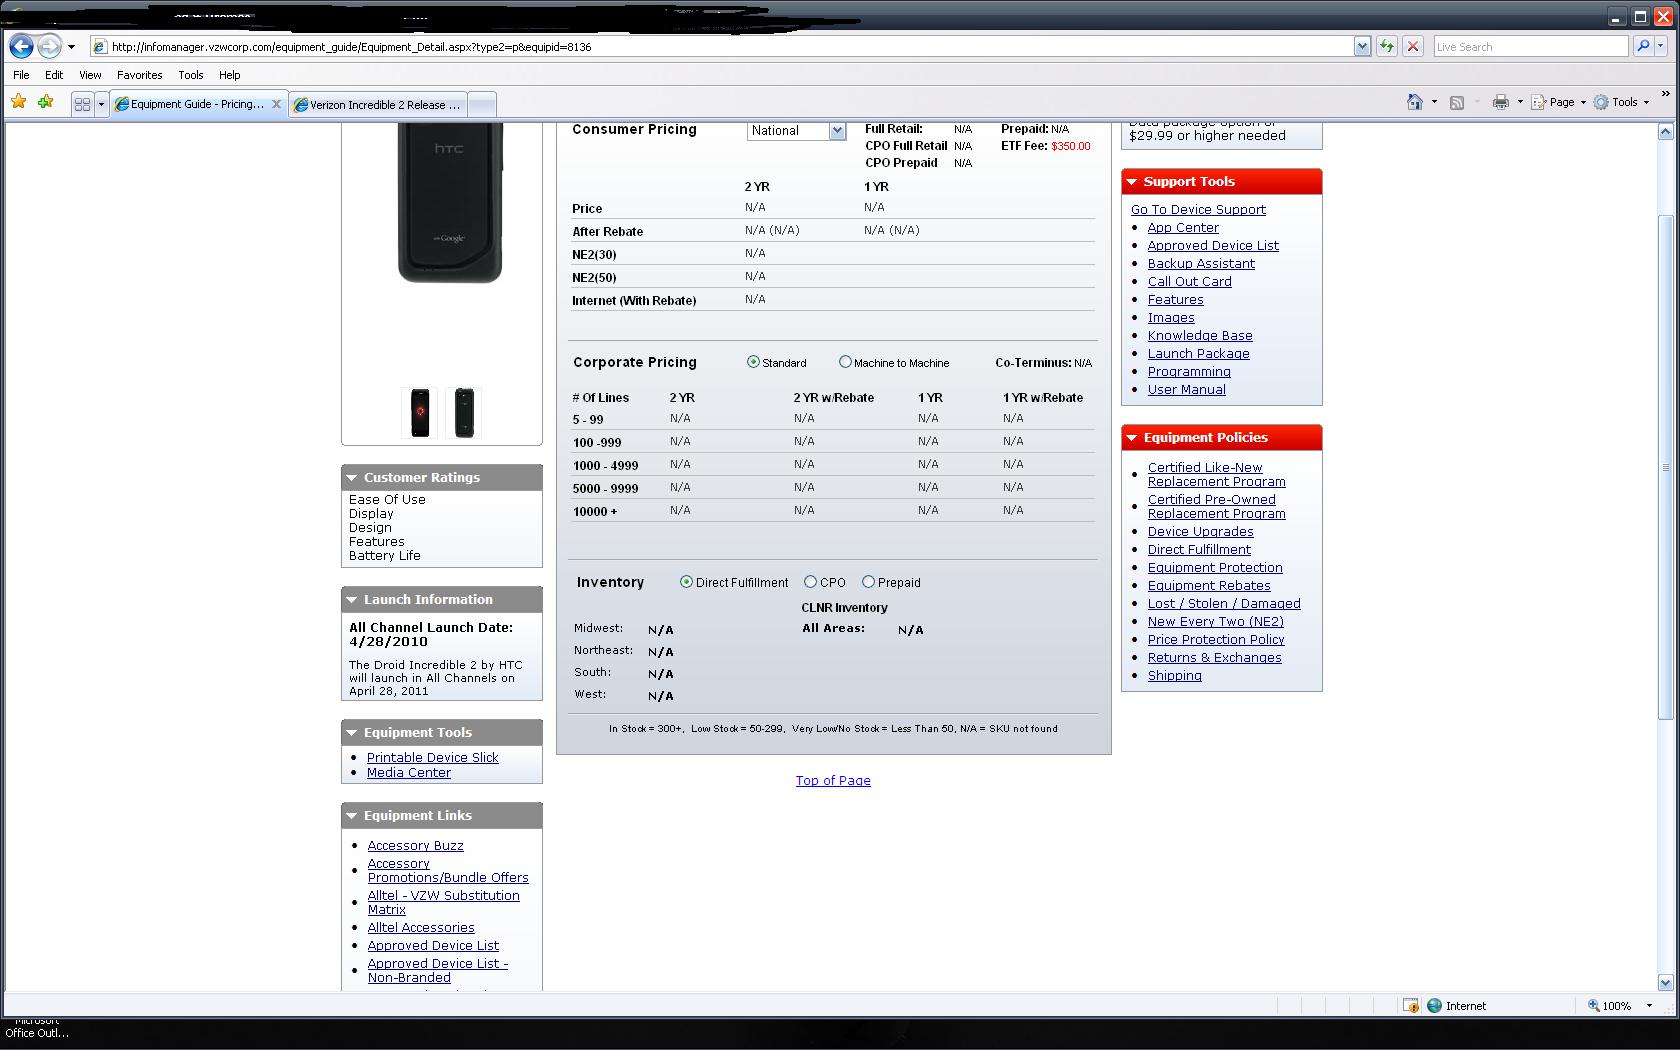Screen dimensions: 1680x1050
Task: Open the Quick Tabs grid icon
Action: (82, 104)
